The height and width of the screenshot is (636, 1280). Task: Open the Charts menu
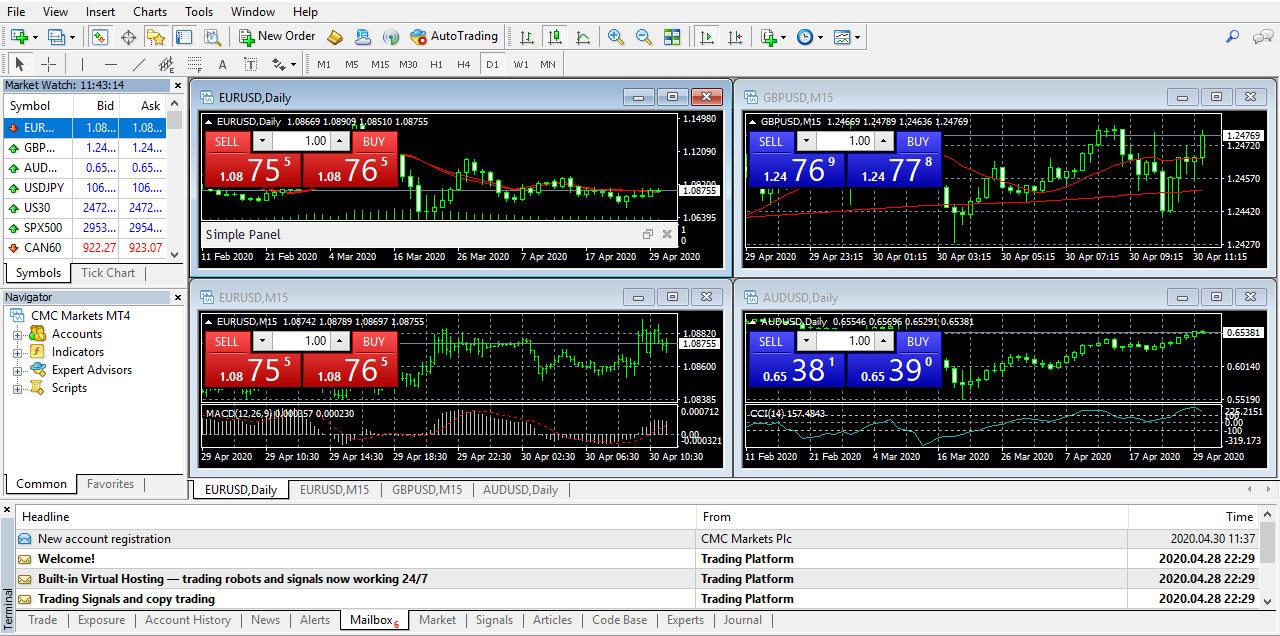point(150,12)
